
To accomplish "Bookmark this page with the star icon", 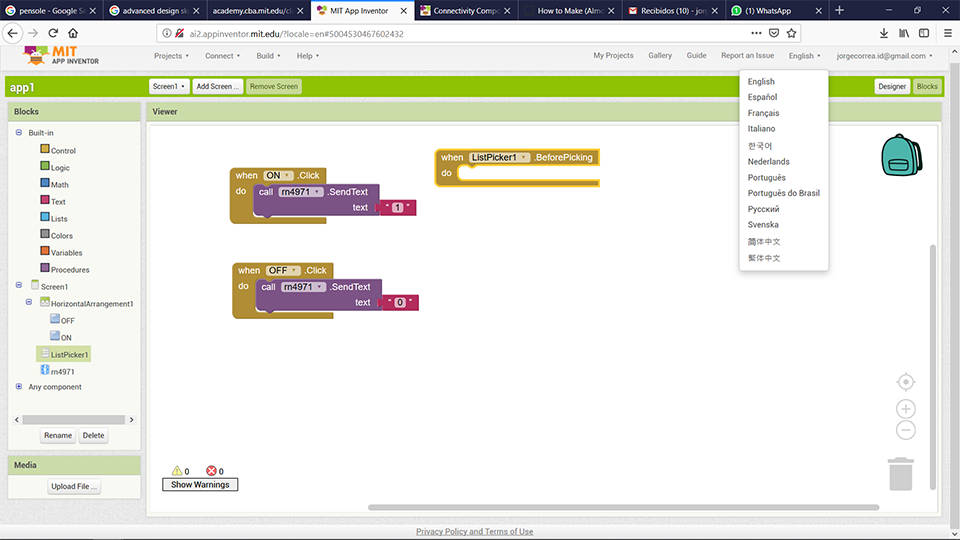I will (792, 33).
